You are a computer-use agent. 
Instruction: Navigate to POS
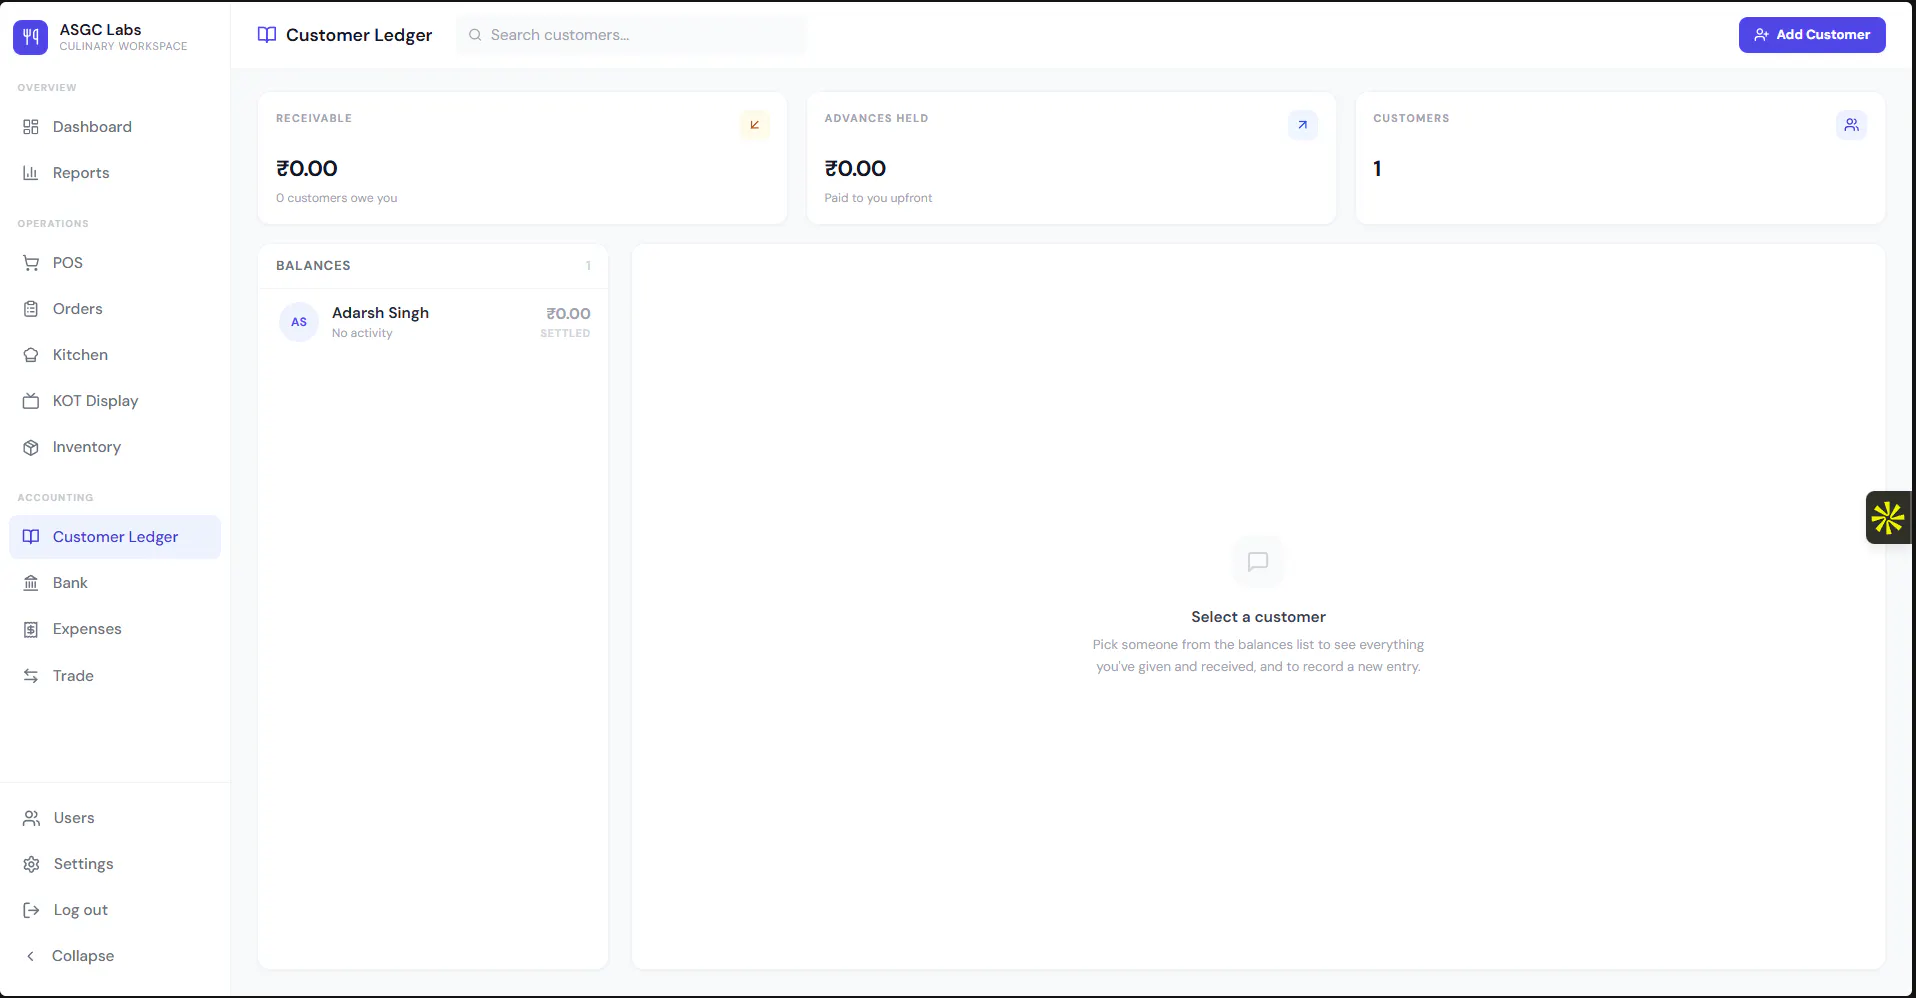(x=115, y=263)
